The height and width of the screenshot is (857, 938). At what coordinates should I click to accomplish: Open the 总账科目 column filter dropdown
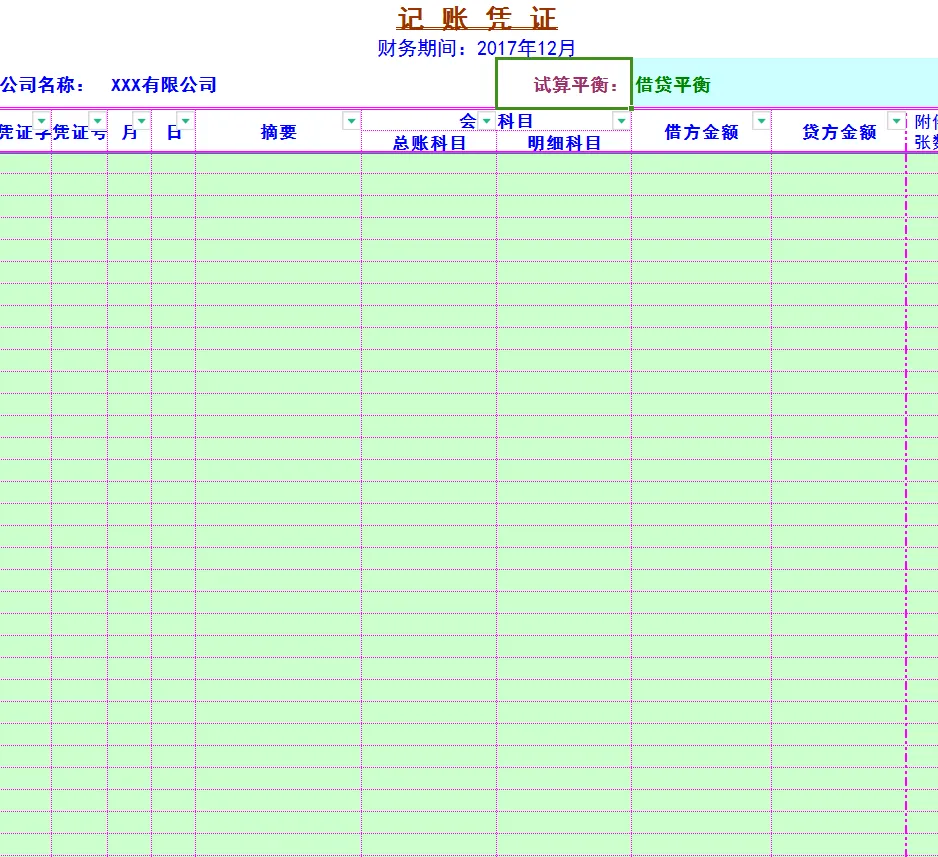[486, 121]
